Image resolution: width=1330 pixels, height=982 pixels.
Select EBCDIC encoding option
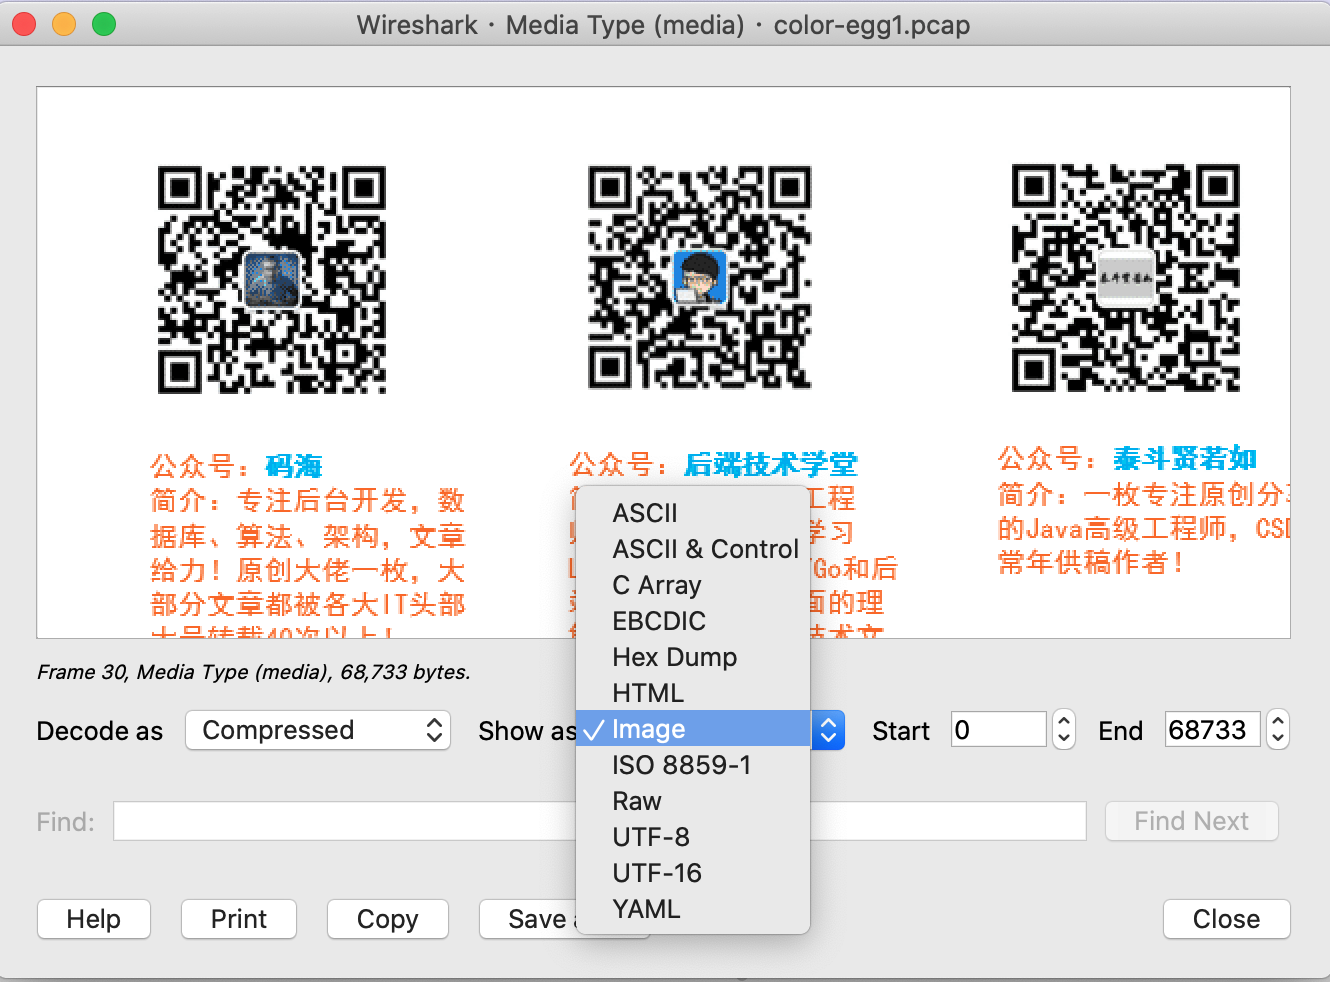[x=658, y=621]
